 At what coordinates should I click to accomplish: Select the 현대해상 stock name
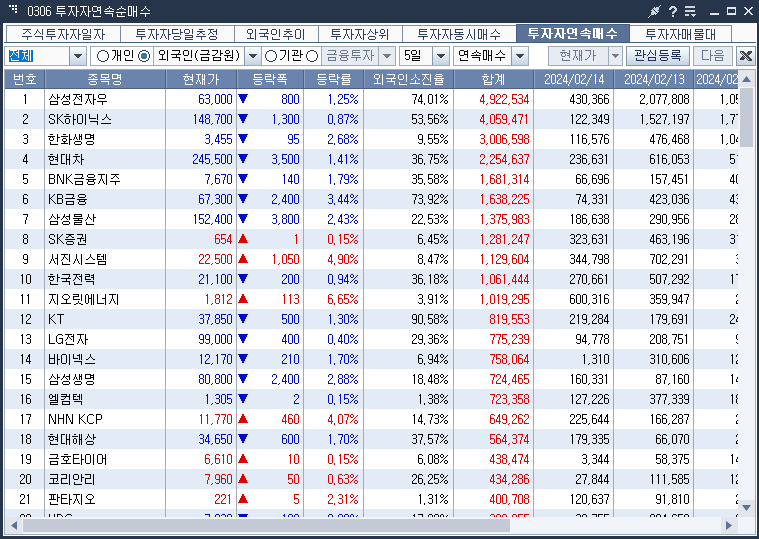coord(72,439)
